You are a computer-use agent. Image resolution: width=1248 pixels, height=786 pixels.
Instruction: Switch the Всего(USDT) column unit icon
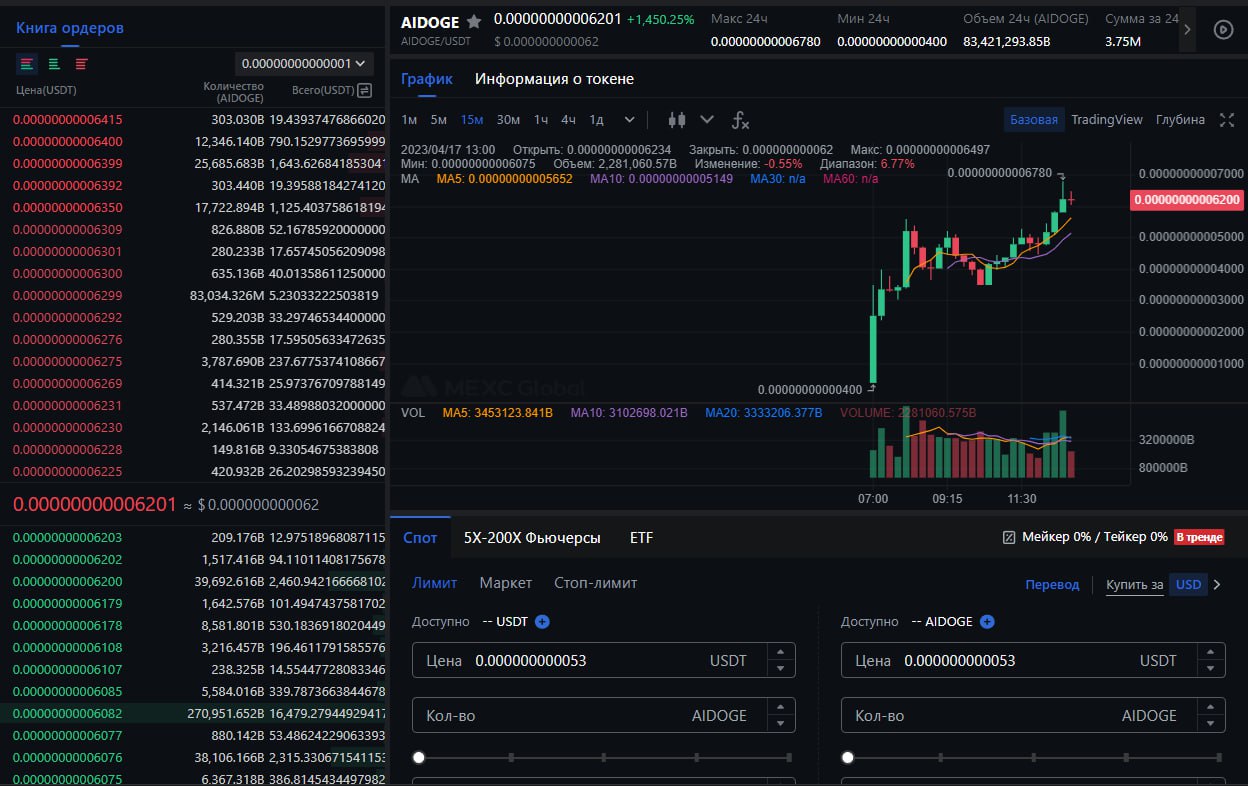click(365, 91)
